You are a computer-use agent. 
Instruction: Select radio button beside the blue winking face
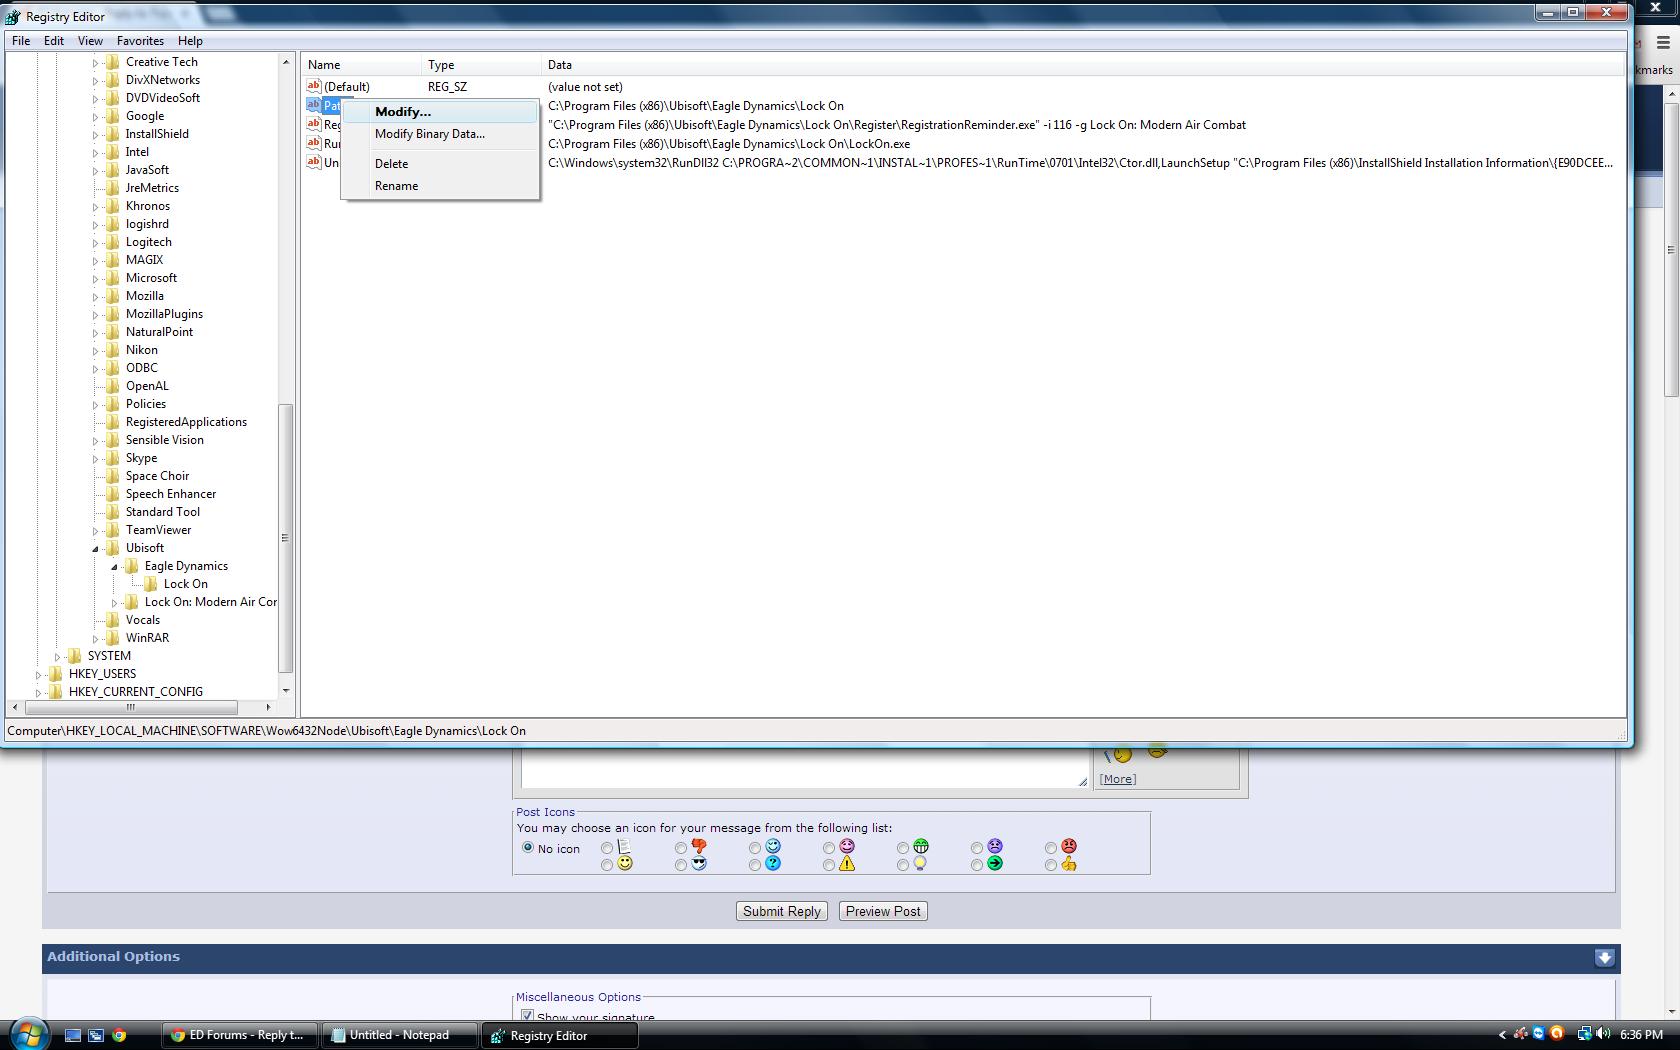coord(755,848)
